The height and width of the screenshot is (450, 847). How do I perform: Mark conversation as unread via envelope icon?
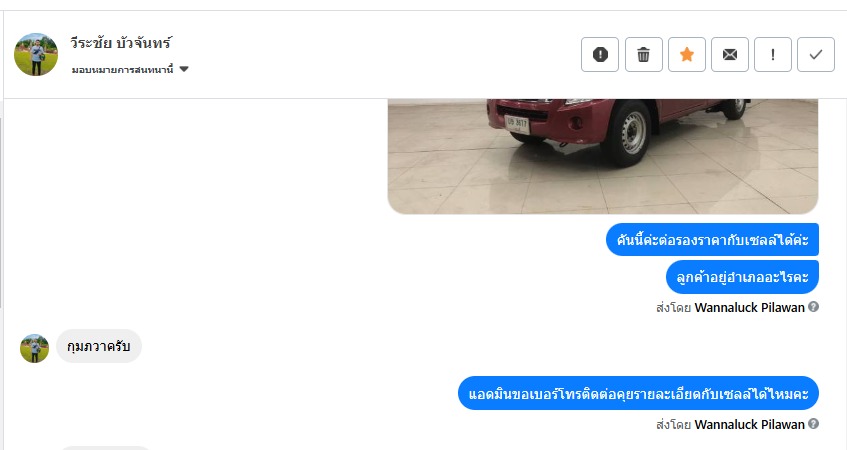click(x=730, y=55)
